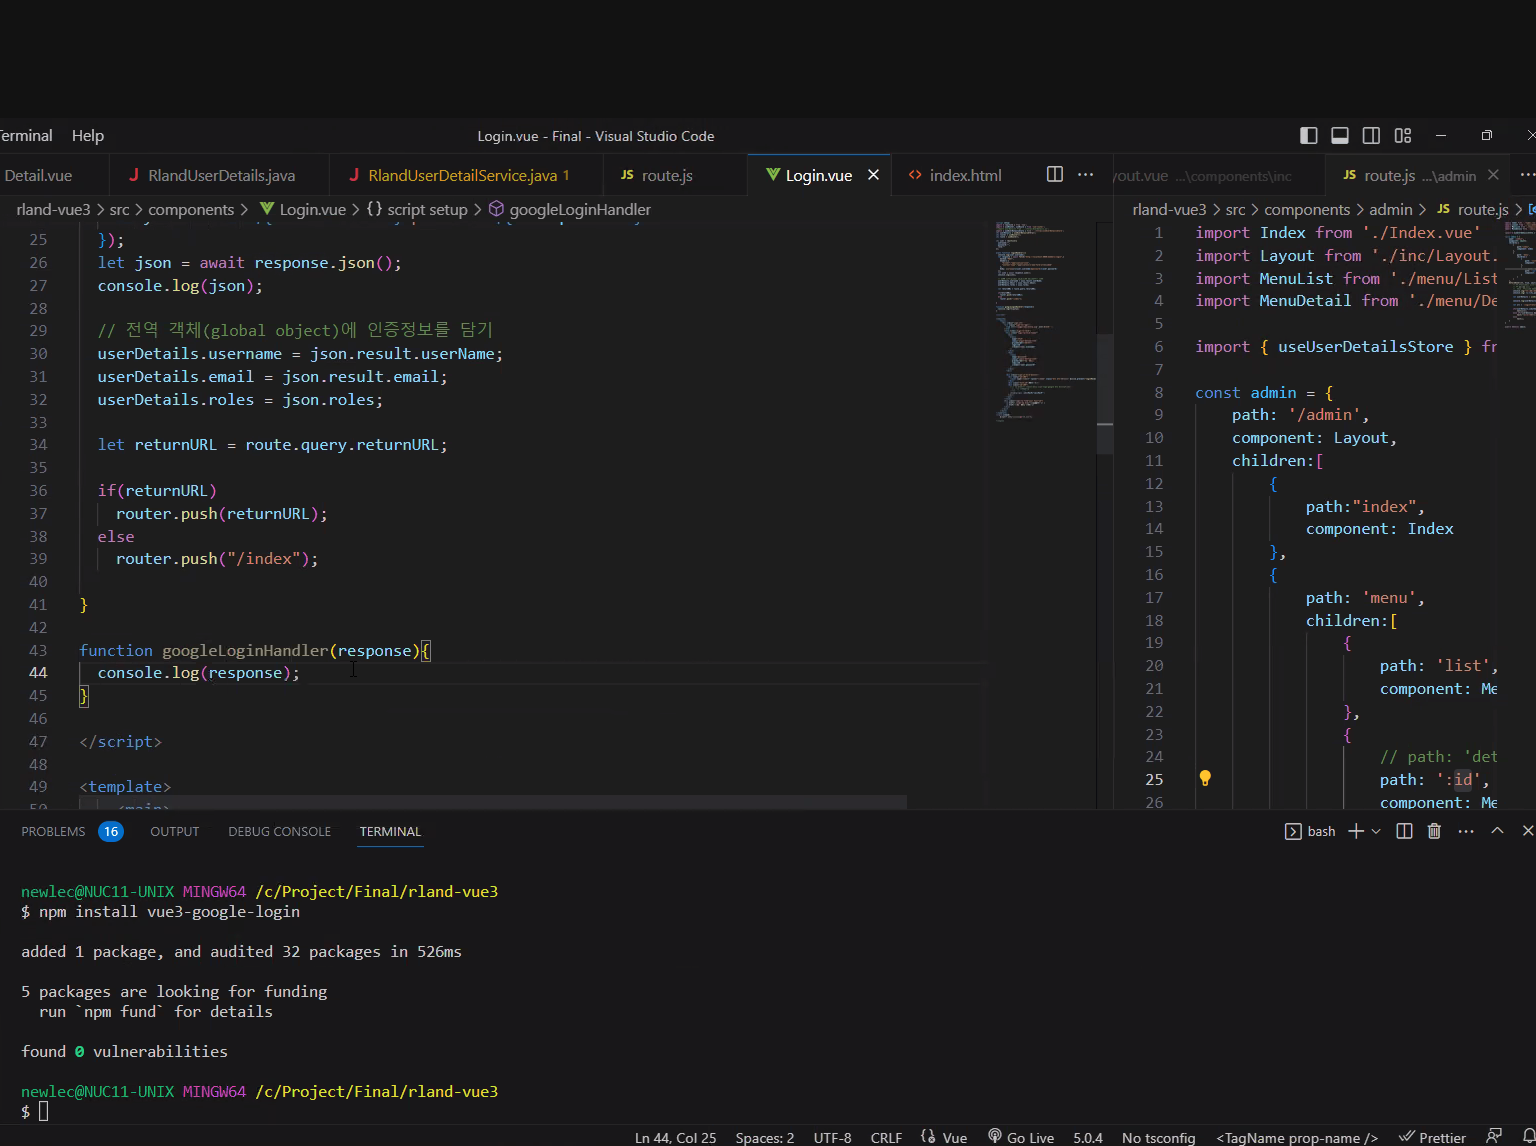Toggle secondary side bar layout icon
This screenshot has height=1146, width=1536.
pos(1372,135)
